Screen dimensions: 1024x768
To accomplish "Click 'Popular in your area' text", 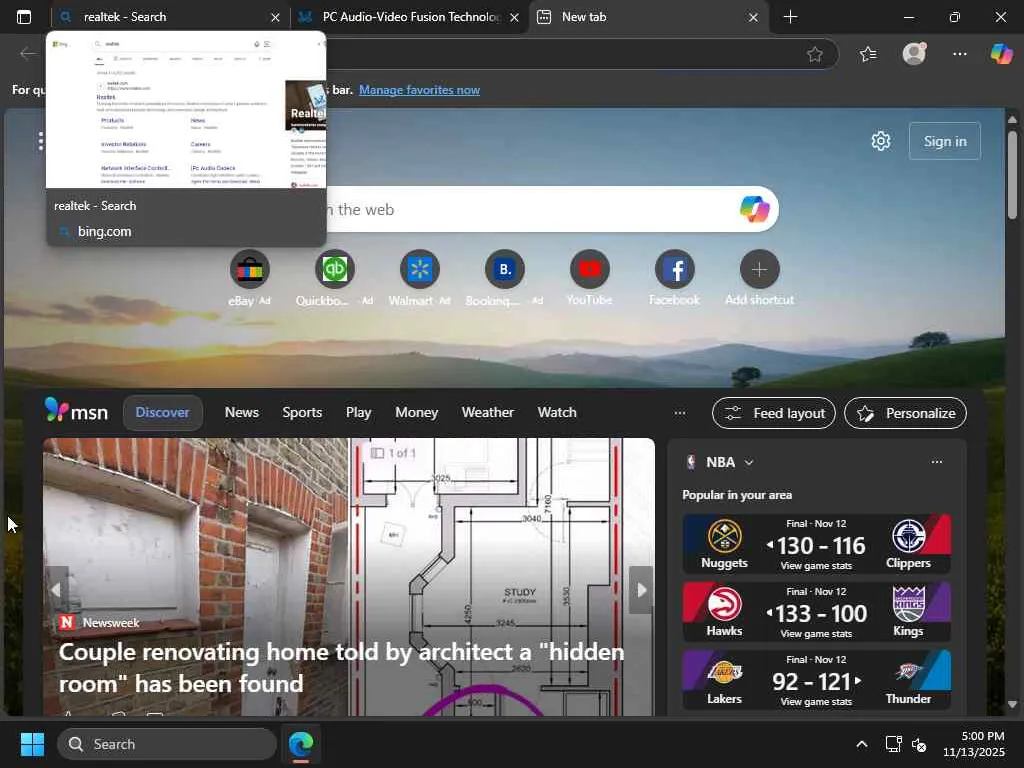I will point(737,495).
